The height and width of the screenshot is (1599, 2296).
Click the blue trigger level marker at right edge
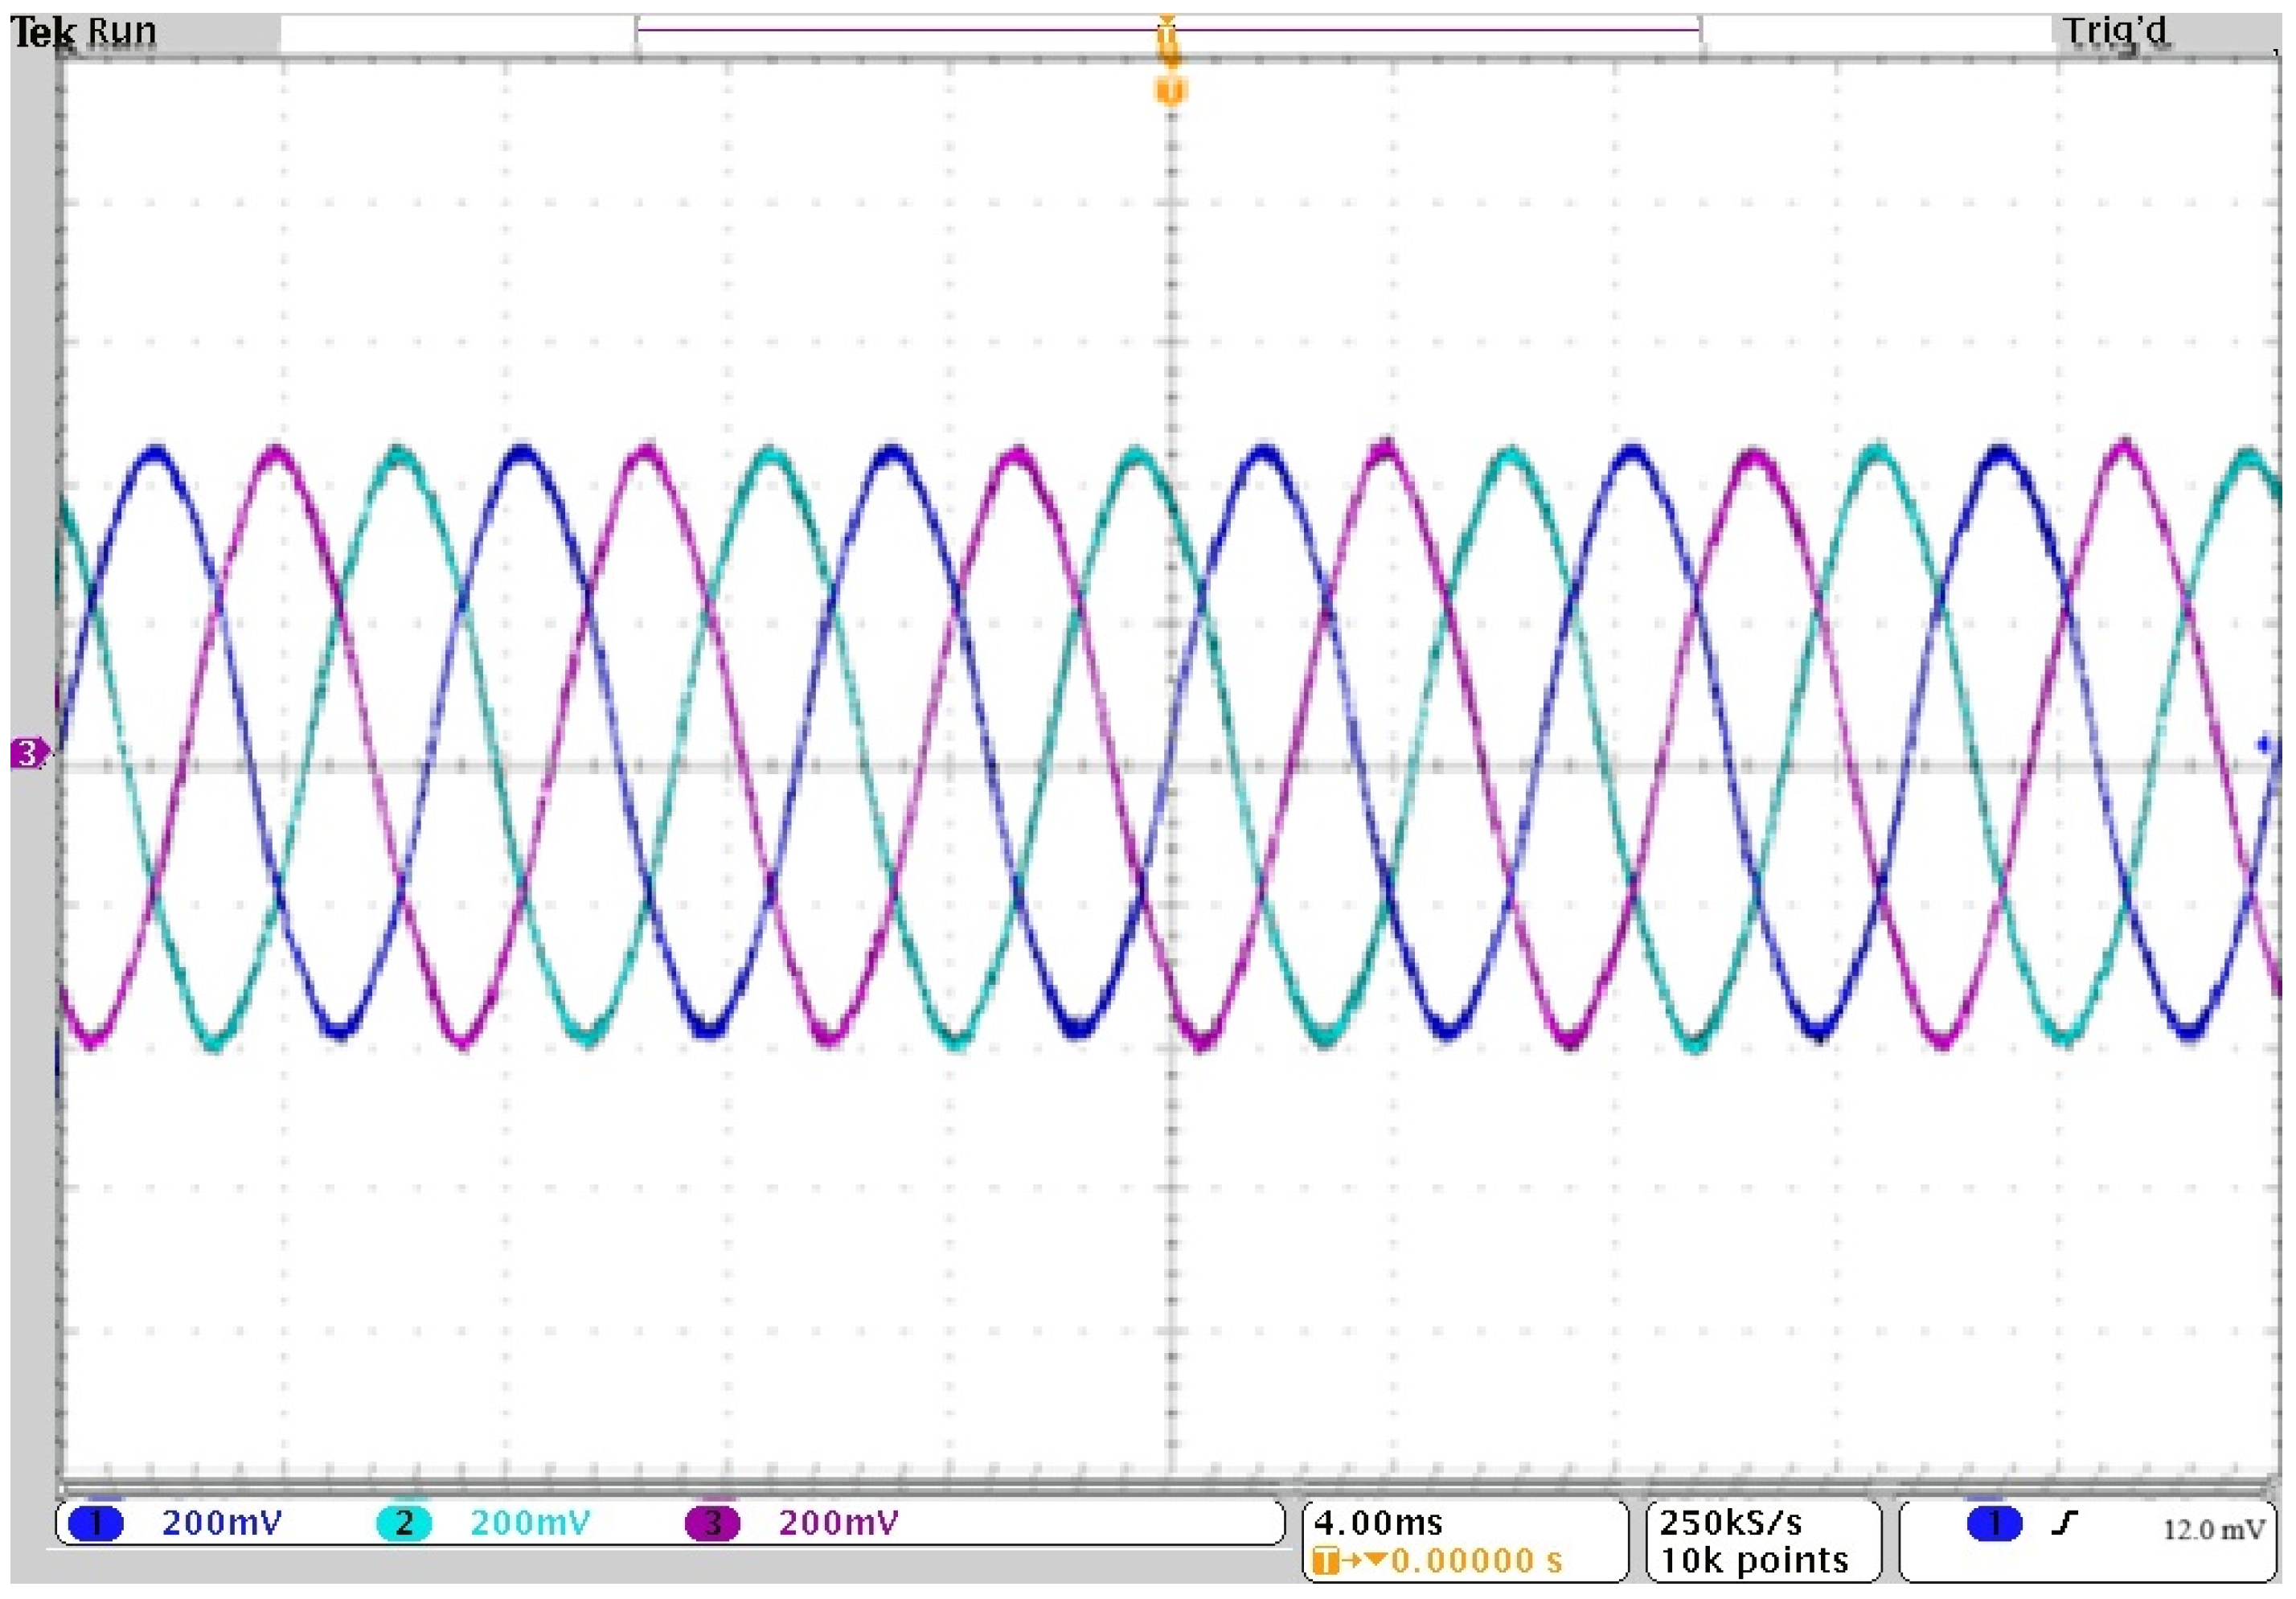tap(2263, 745)
